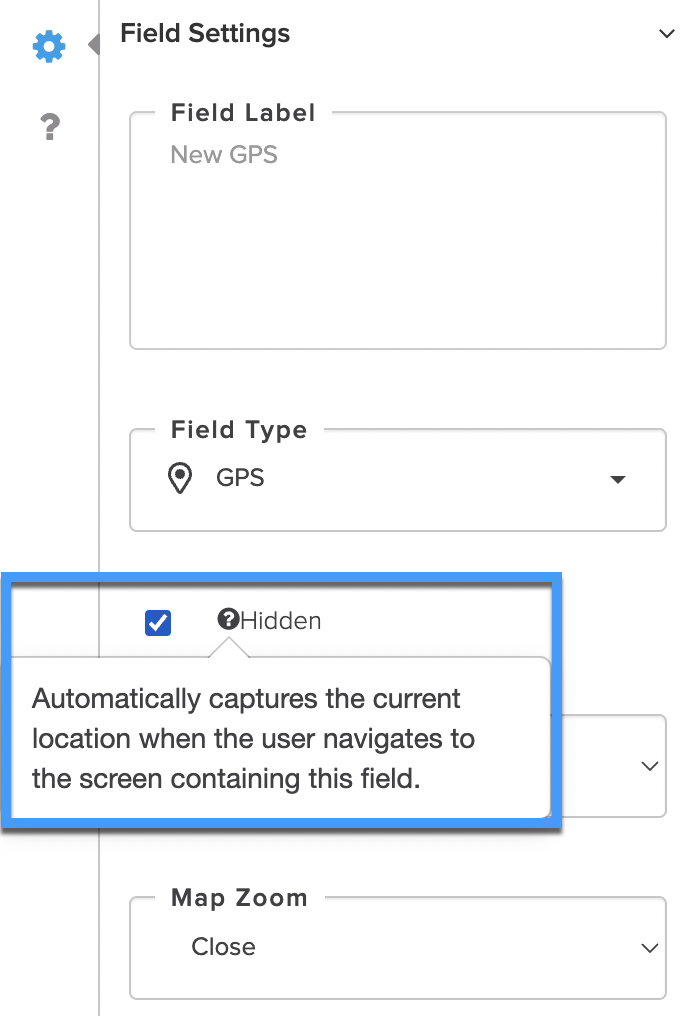
Task: Click the GPS location pin icon
Action: (180, 478)
